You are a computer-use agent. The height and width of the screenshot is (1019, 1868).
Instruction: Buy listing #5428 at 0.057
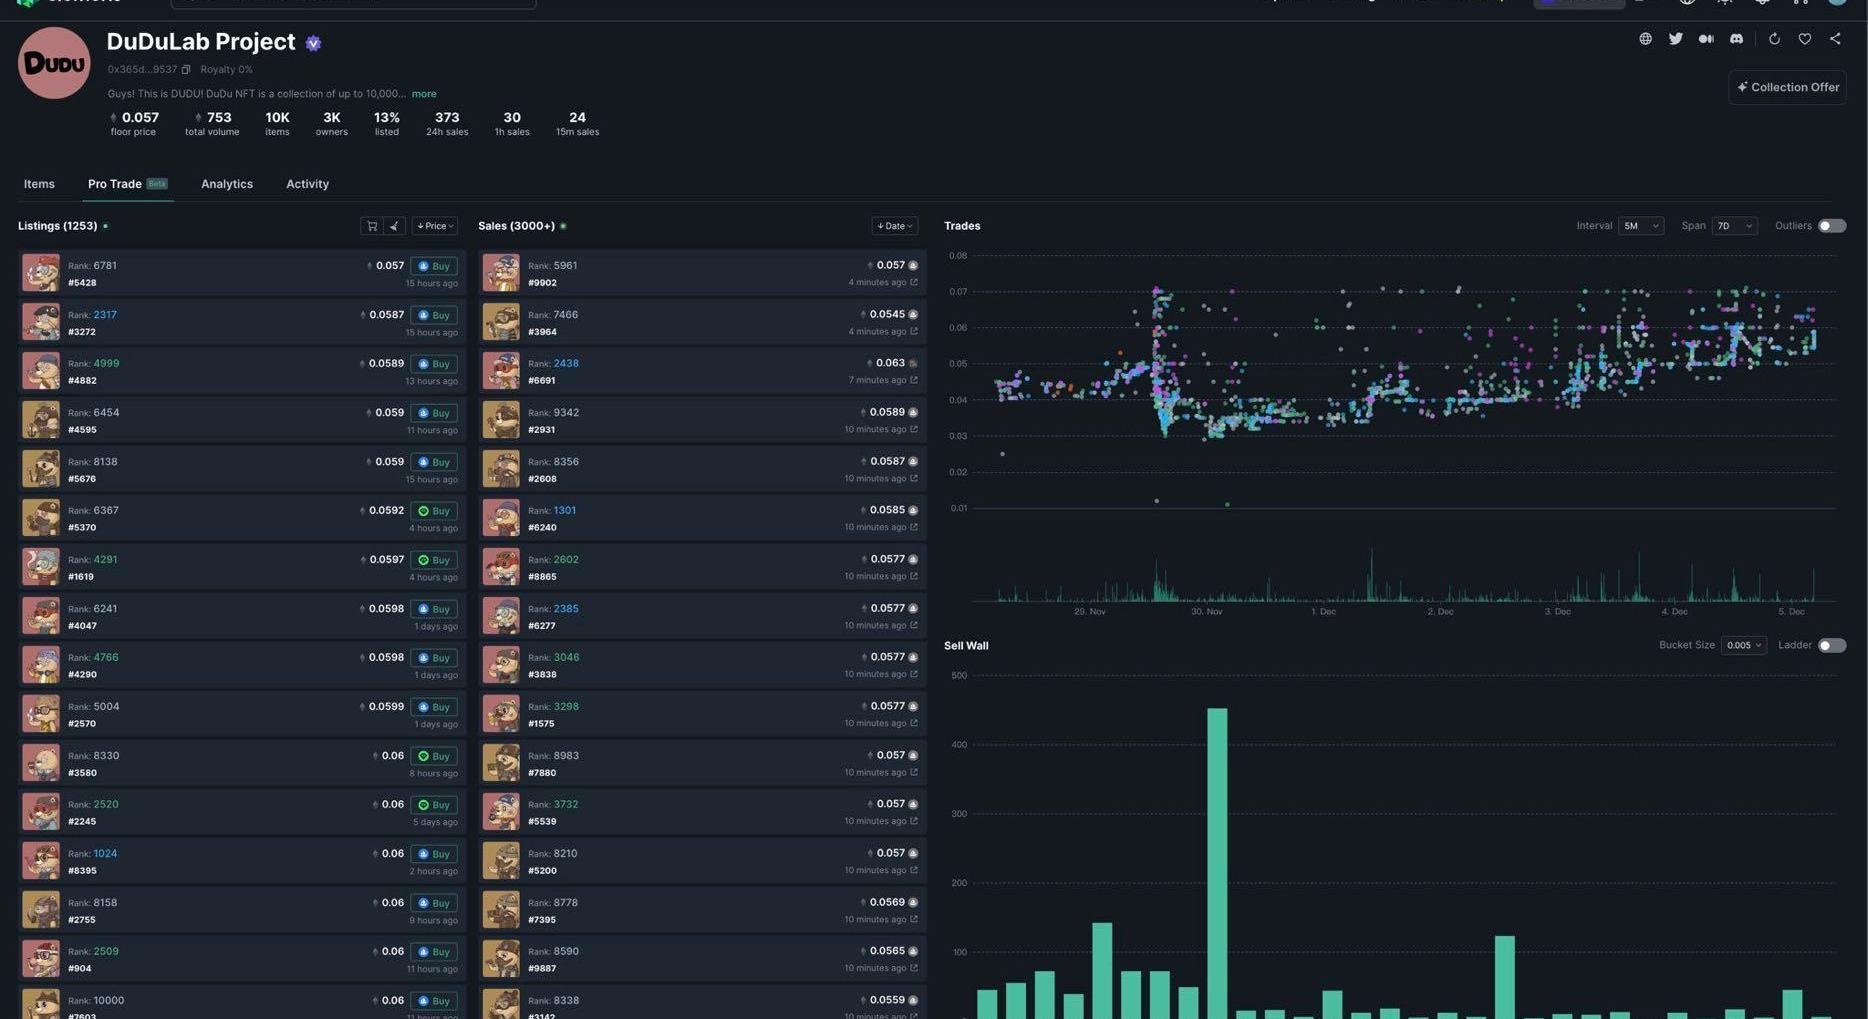point(434,266)
